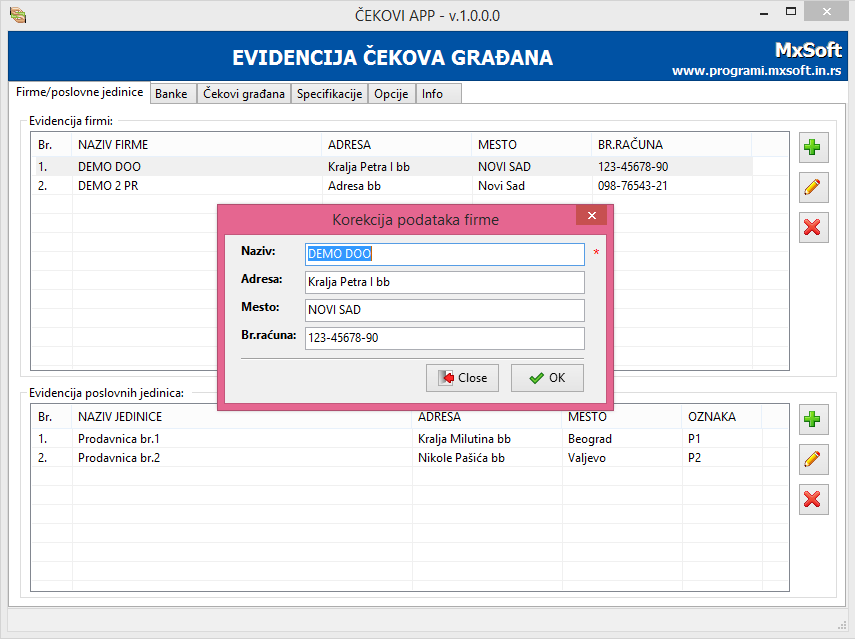Click the Mesto input field
Viewport: 855px width, 639px height.
[x=444, y=310]
